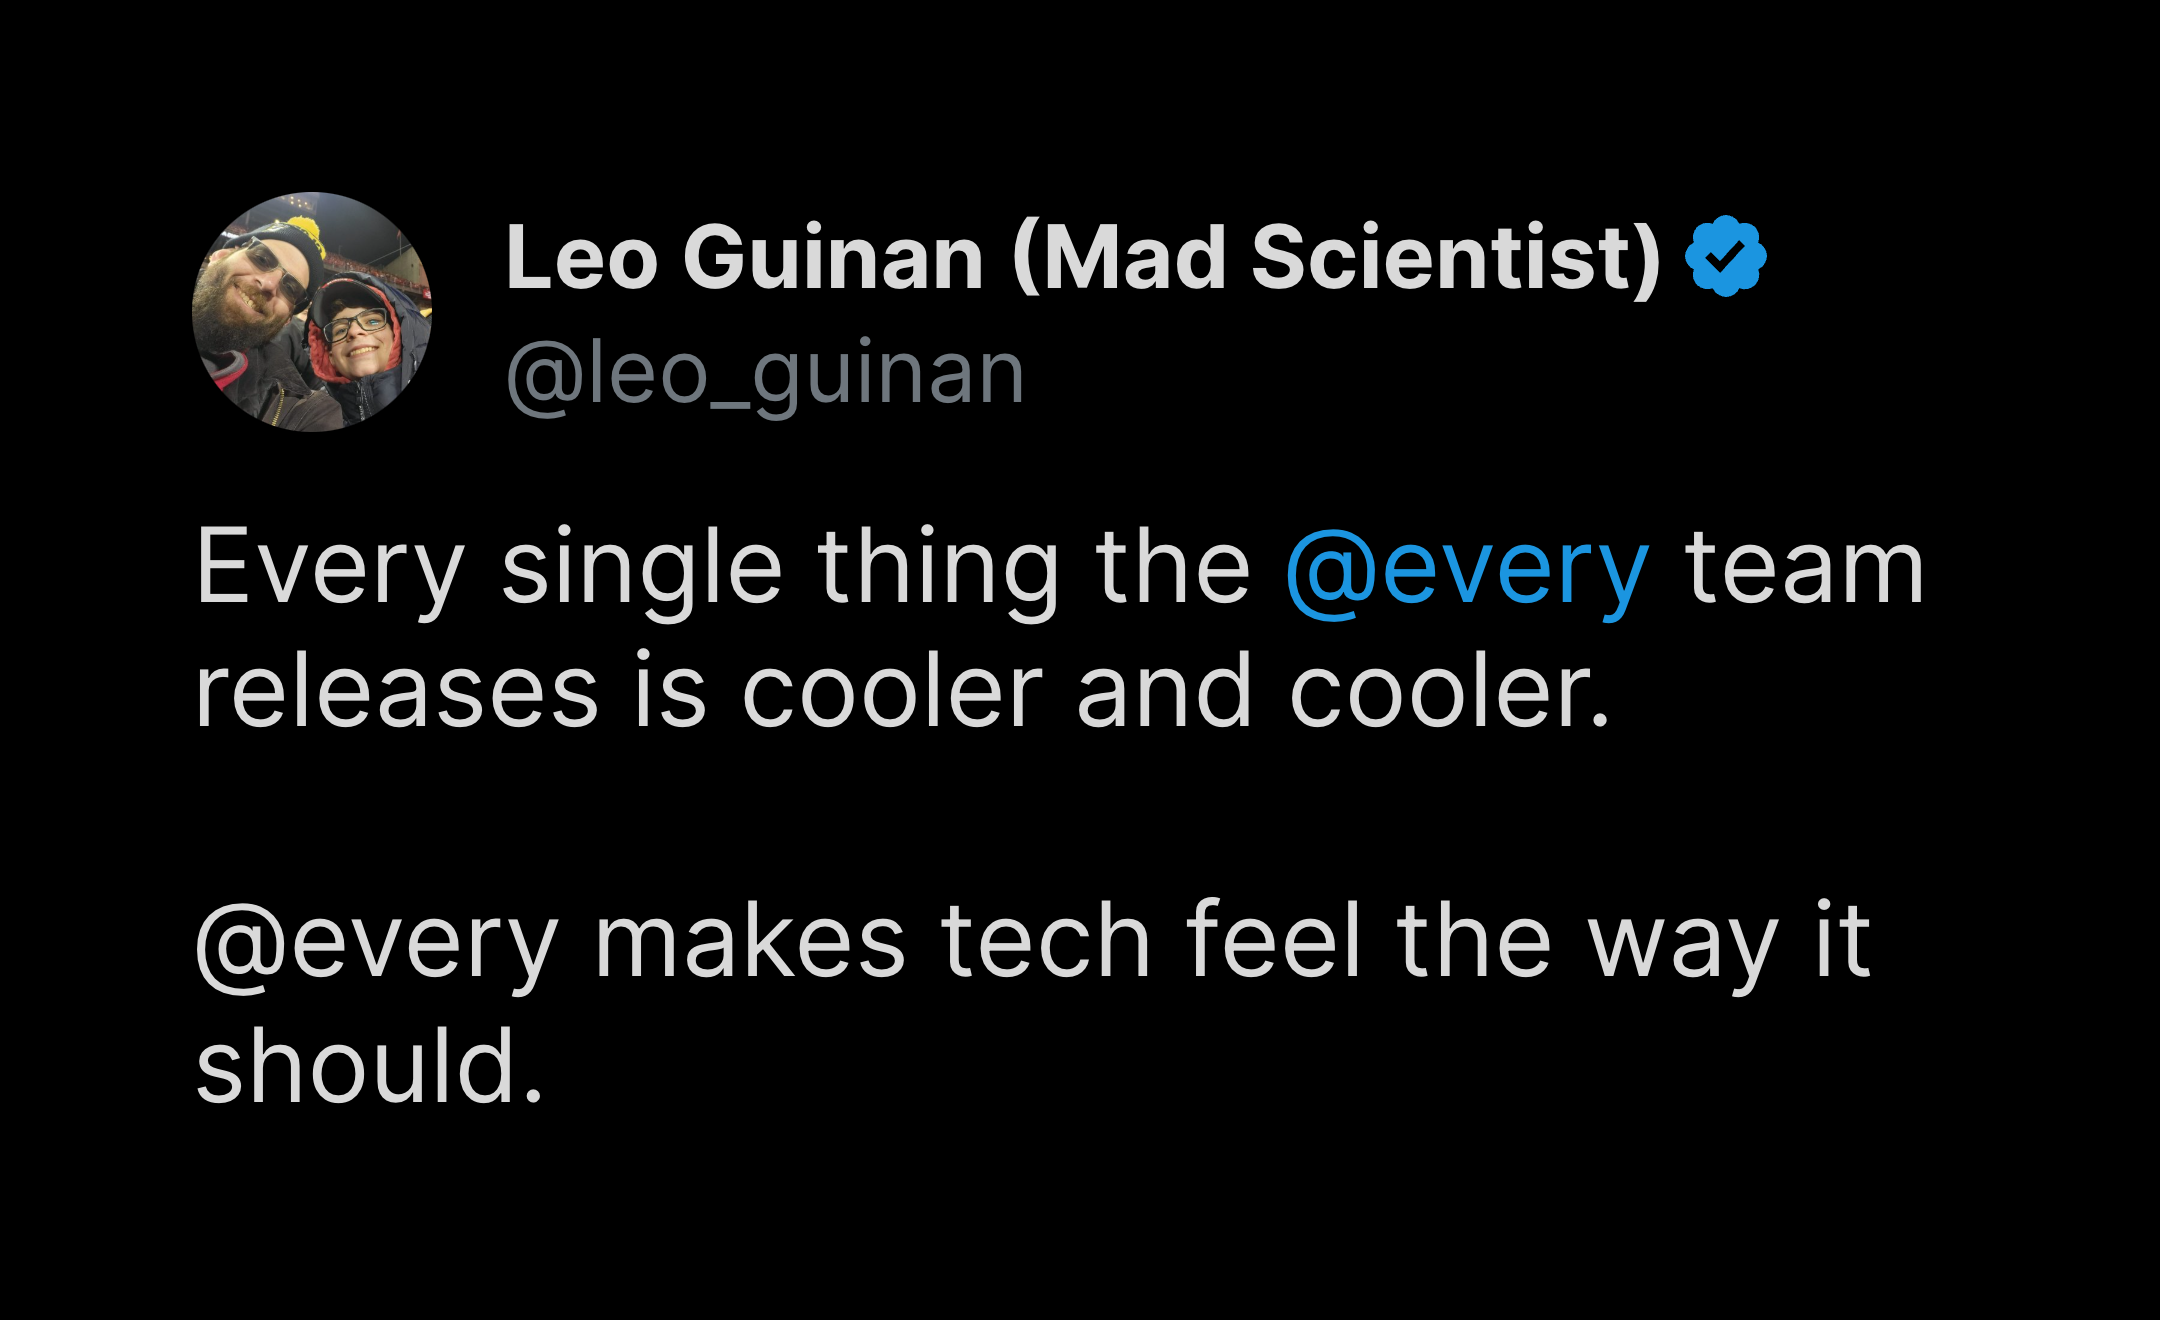Click the word "releases" in the tweet

click(397, 693)
